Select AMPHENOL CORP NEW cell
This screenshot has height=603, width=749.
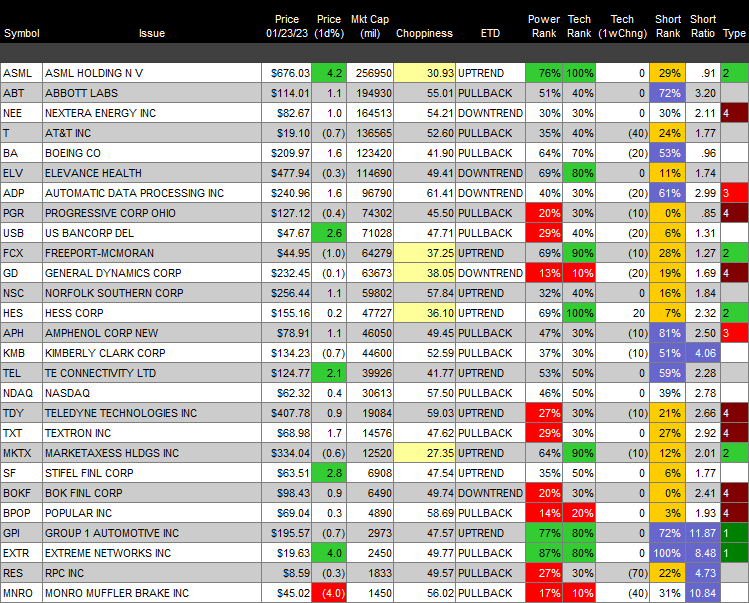click(x=152, y=334)
